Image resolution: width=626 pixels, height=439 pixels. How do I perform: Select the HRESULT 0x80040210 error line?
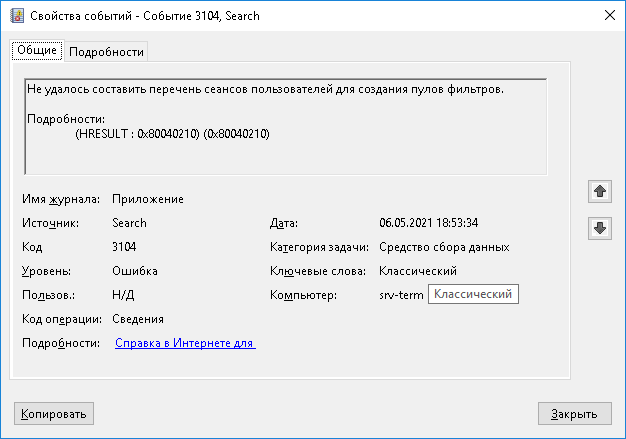pyautogui.click(x=172, y=134)
